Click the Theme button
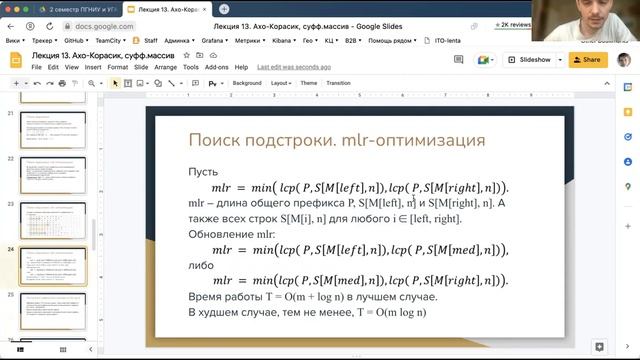Image resolution: width=640 pixels, height=360 pixels. coord(309,83)
